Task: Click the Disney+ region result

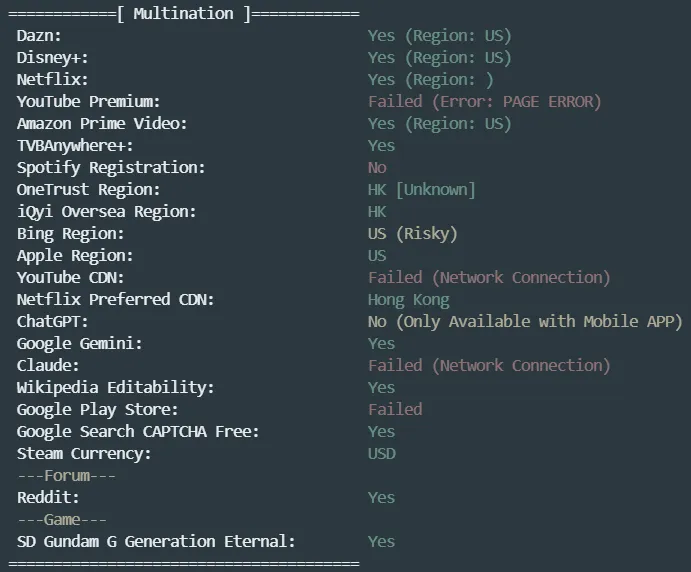Action: click(439, 57)
